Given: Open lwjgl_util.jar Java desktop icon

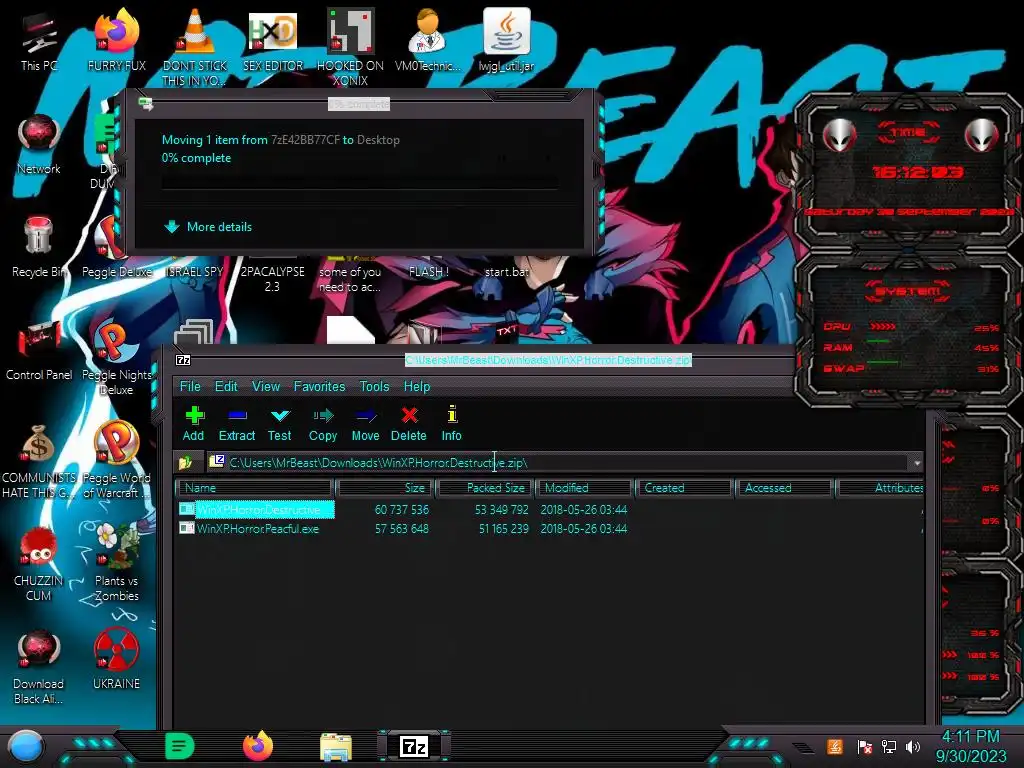Looking at the screenshot, I should click(x=506, y=39).
